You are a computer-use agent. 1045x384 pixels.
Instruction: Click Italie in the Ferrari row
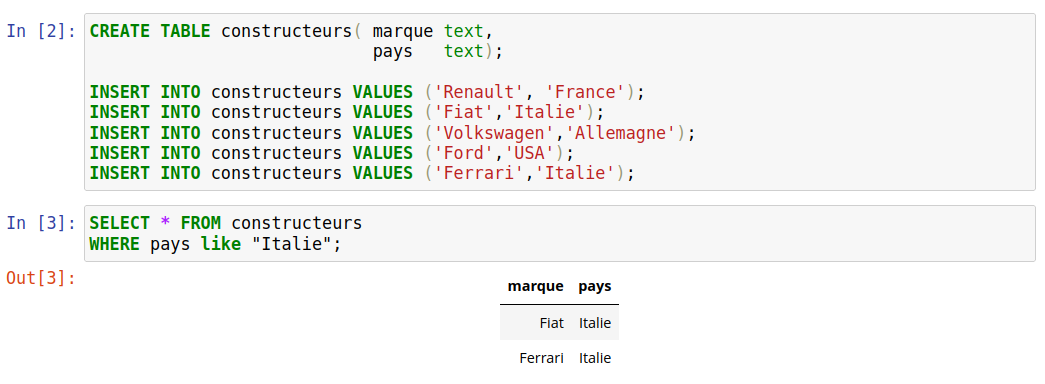pos(594,358)
